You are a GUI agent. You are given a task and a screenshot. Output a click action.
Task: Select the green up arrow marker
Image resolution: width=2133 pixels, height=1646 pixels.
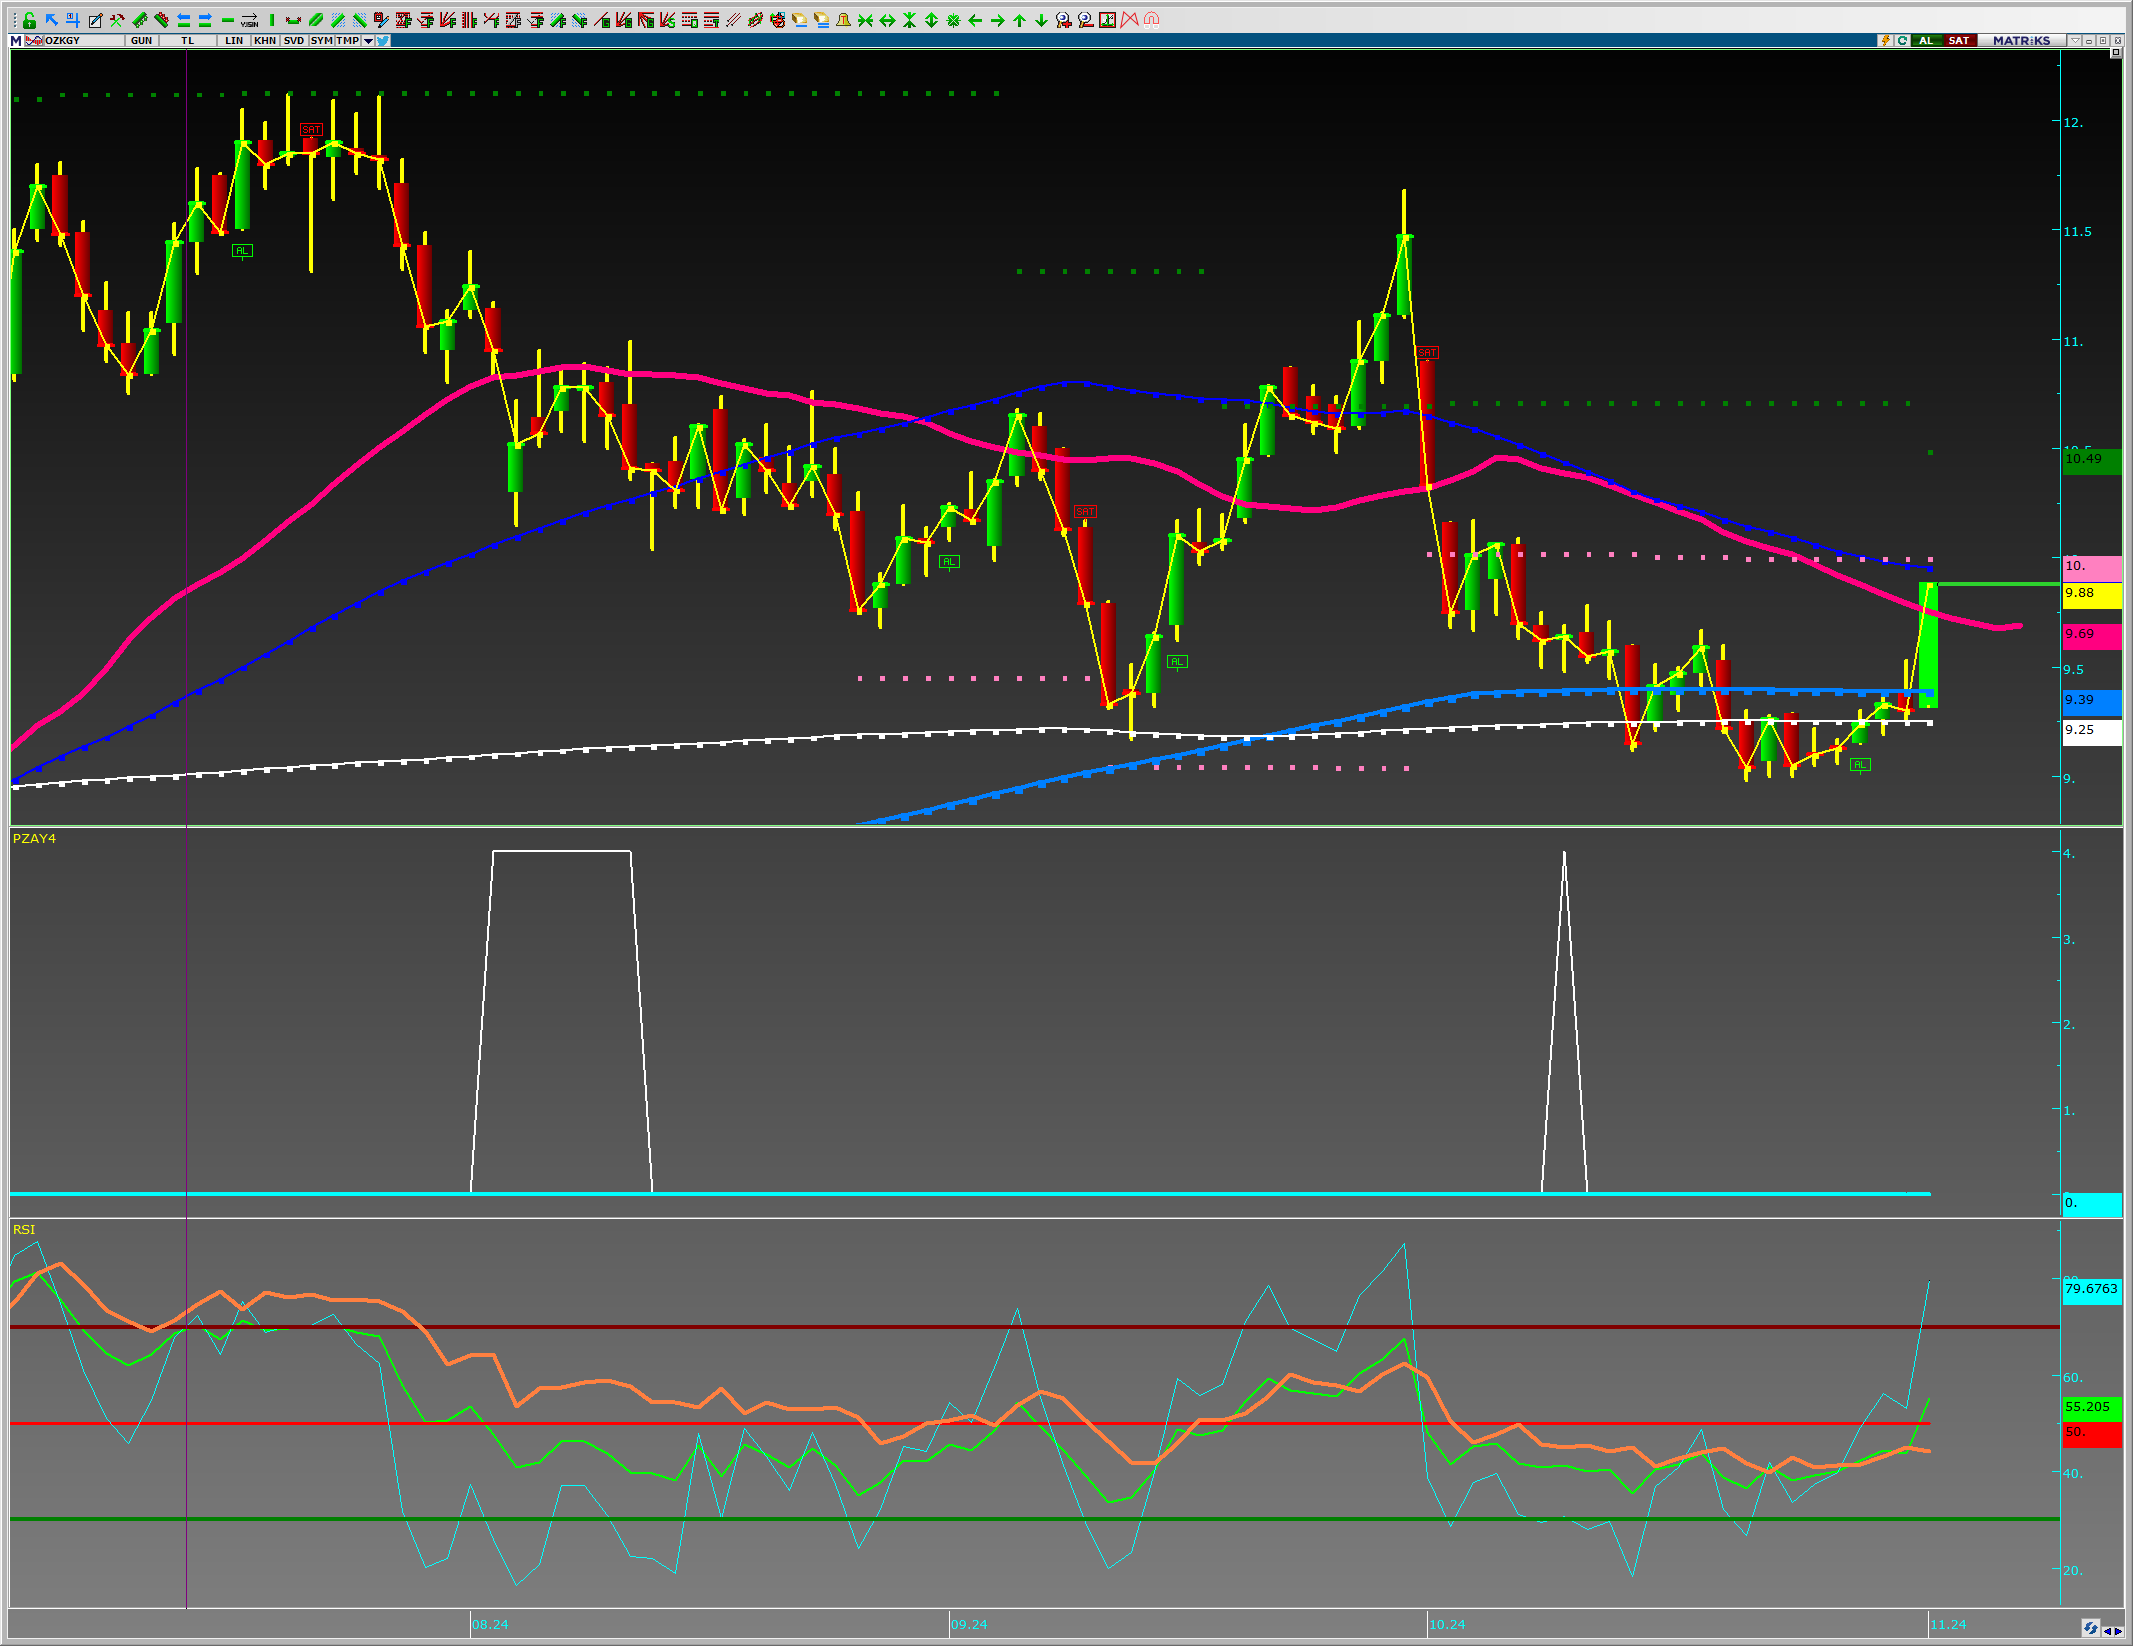click(1019, 20)
